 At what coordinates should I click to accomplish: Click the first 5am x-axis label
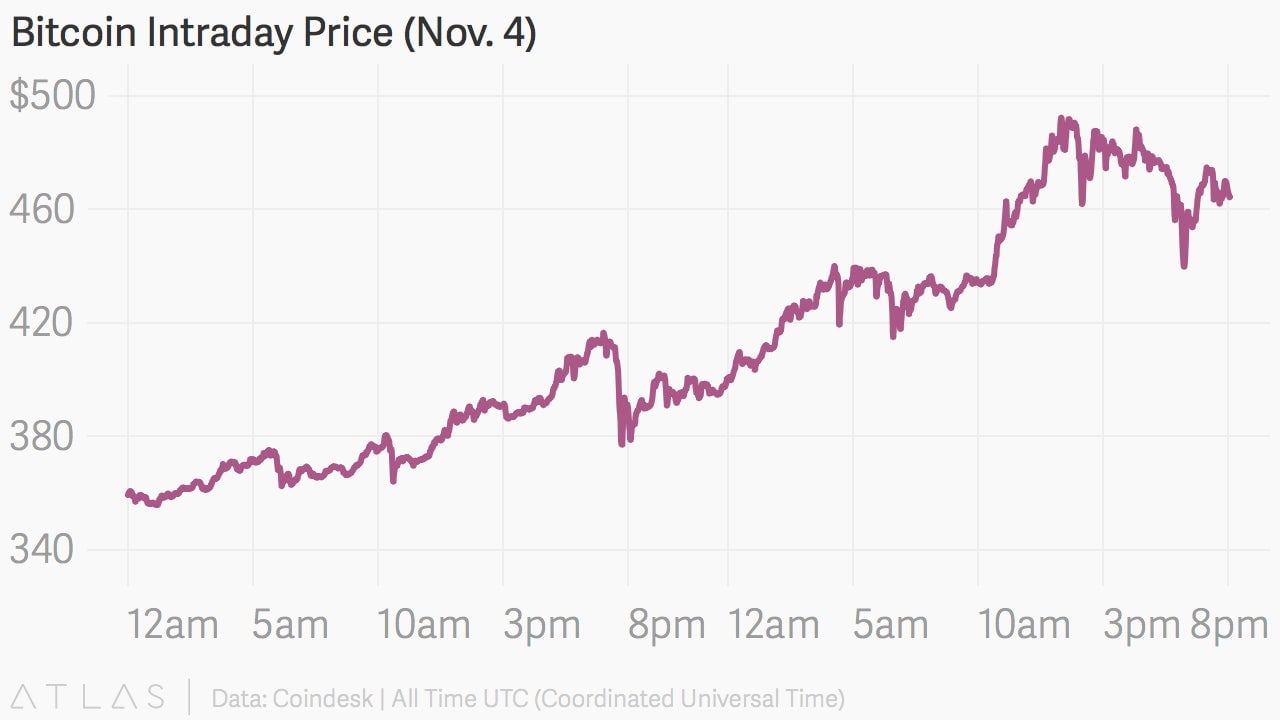pyautogui.click(x=290, y=625)
